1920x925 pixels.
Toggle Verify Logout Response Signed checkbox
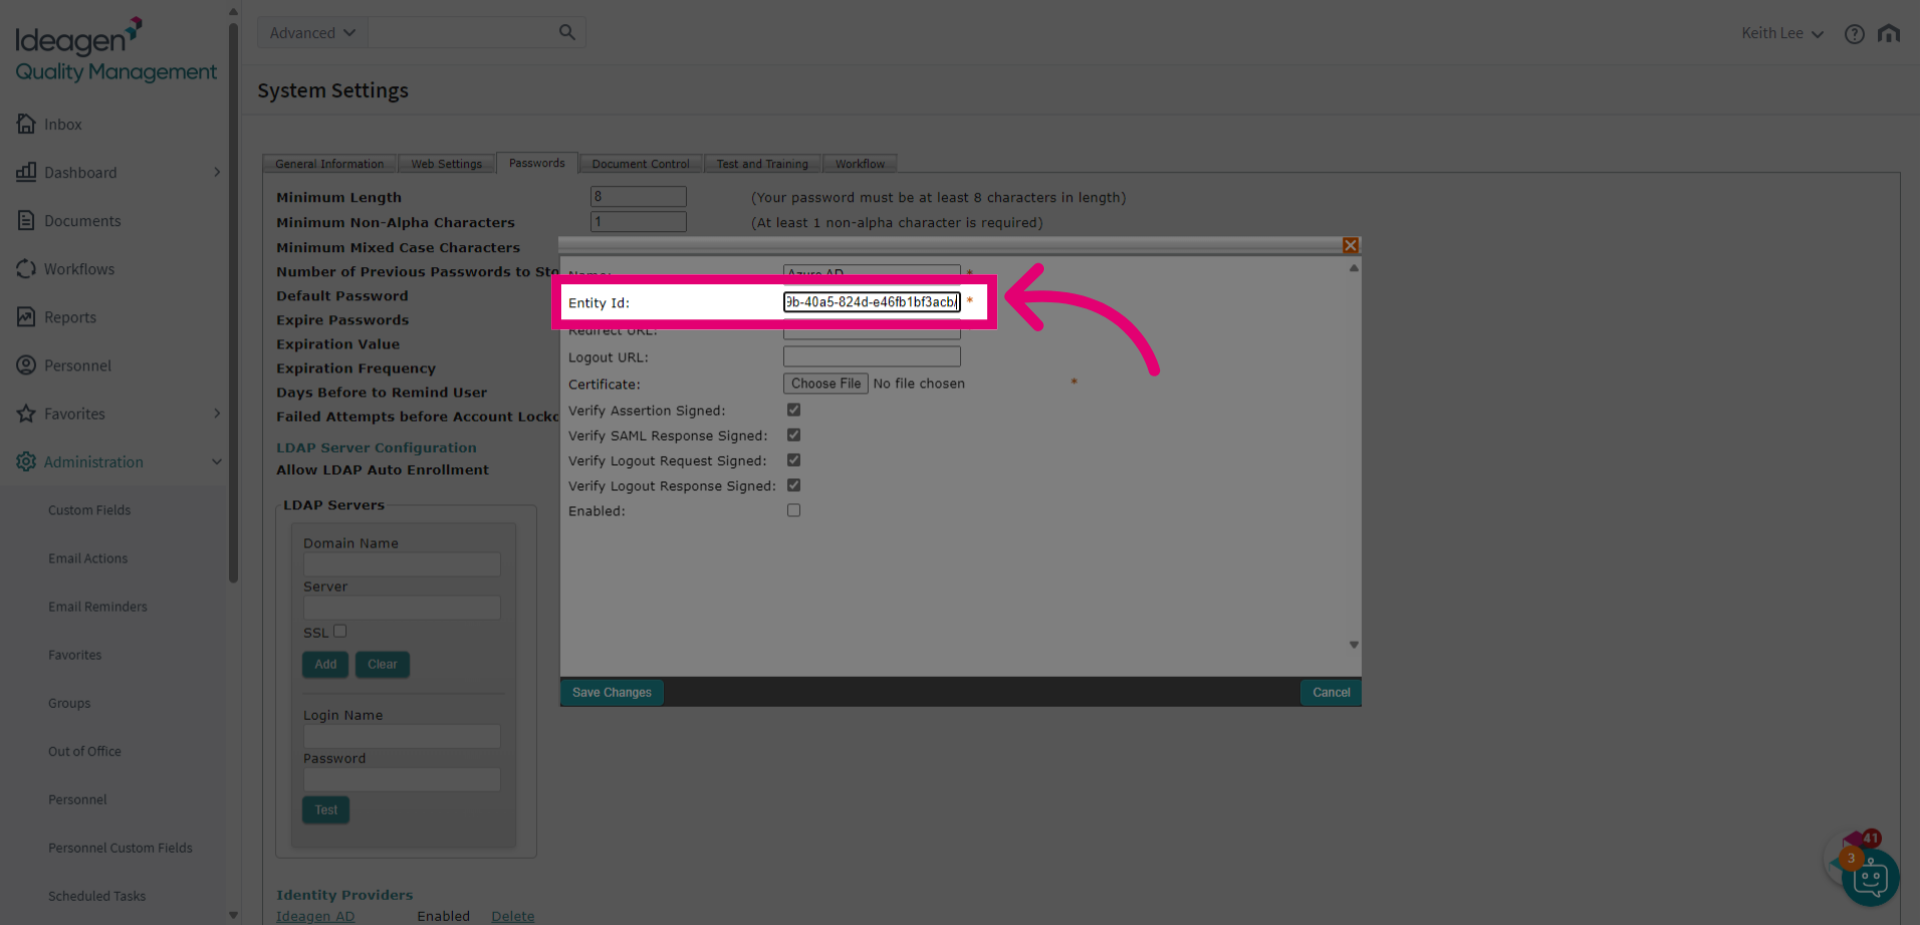click(793, 484)
